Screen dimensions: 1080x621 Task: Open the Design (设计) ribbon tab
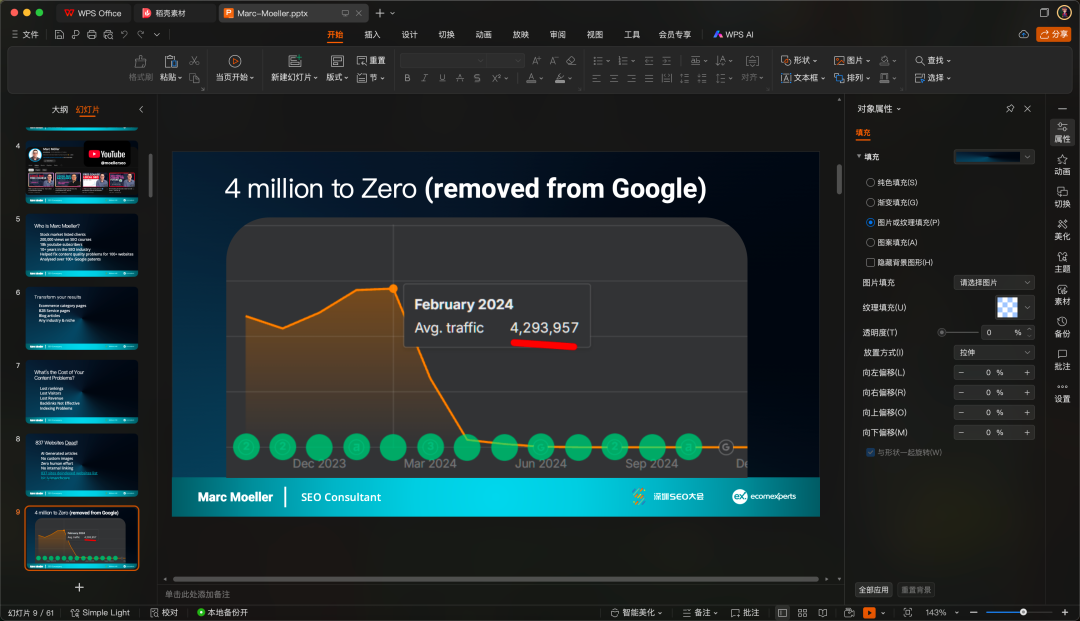click(410, 34)
